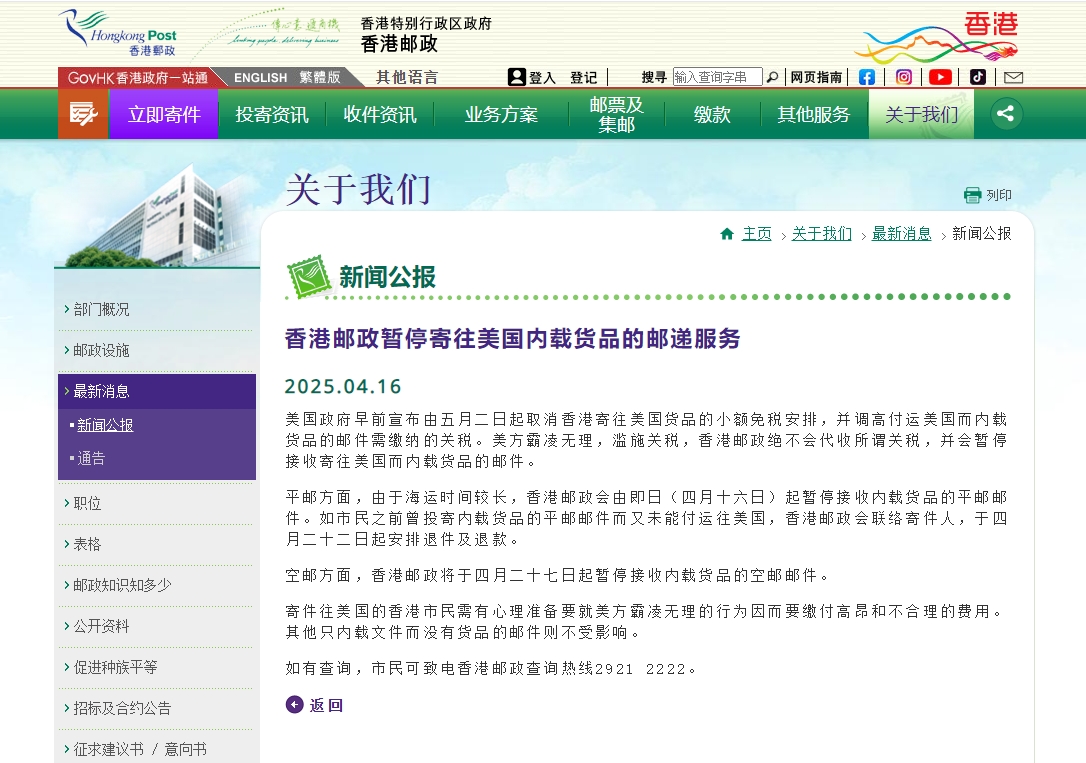Viewport: 1086px width, 763px height.
Task: Click the YouTube icon
Action: [x=940, y=76]
